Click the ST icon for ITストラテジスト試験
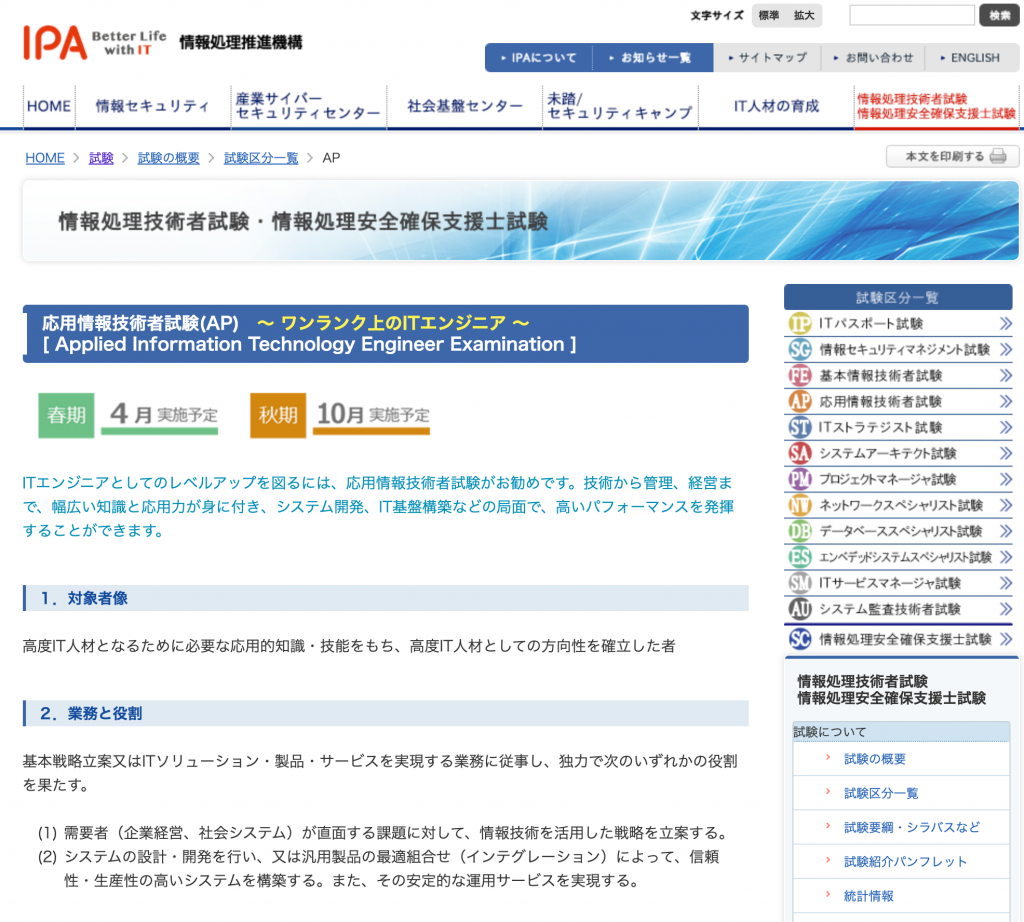The image size is (1024, 922). pyautogui.click(x=800, y=427)
